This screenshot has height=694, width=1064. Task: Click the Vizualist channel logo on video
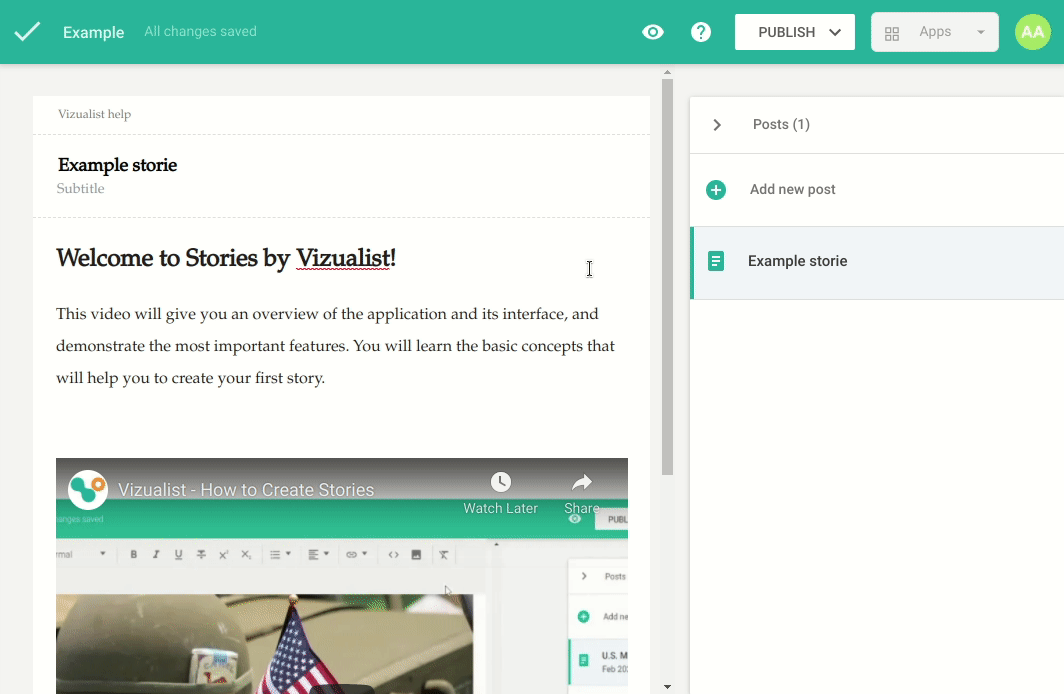88,489
